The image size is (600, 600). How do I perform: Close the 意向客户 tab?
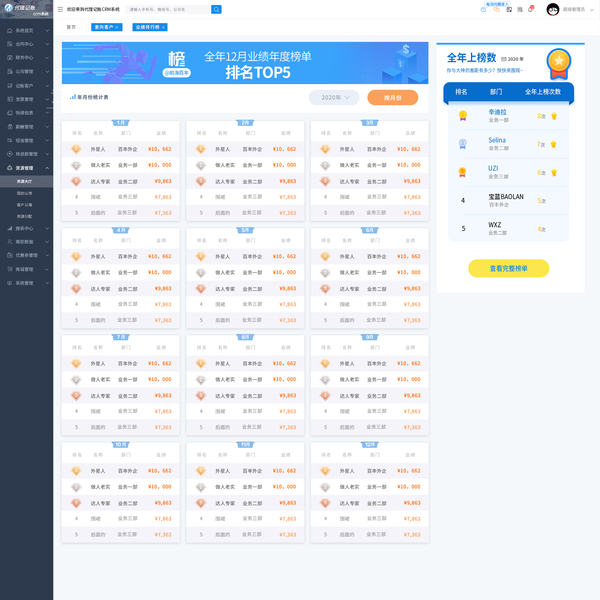click(117, 28)
